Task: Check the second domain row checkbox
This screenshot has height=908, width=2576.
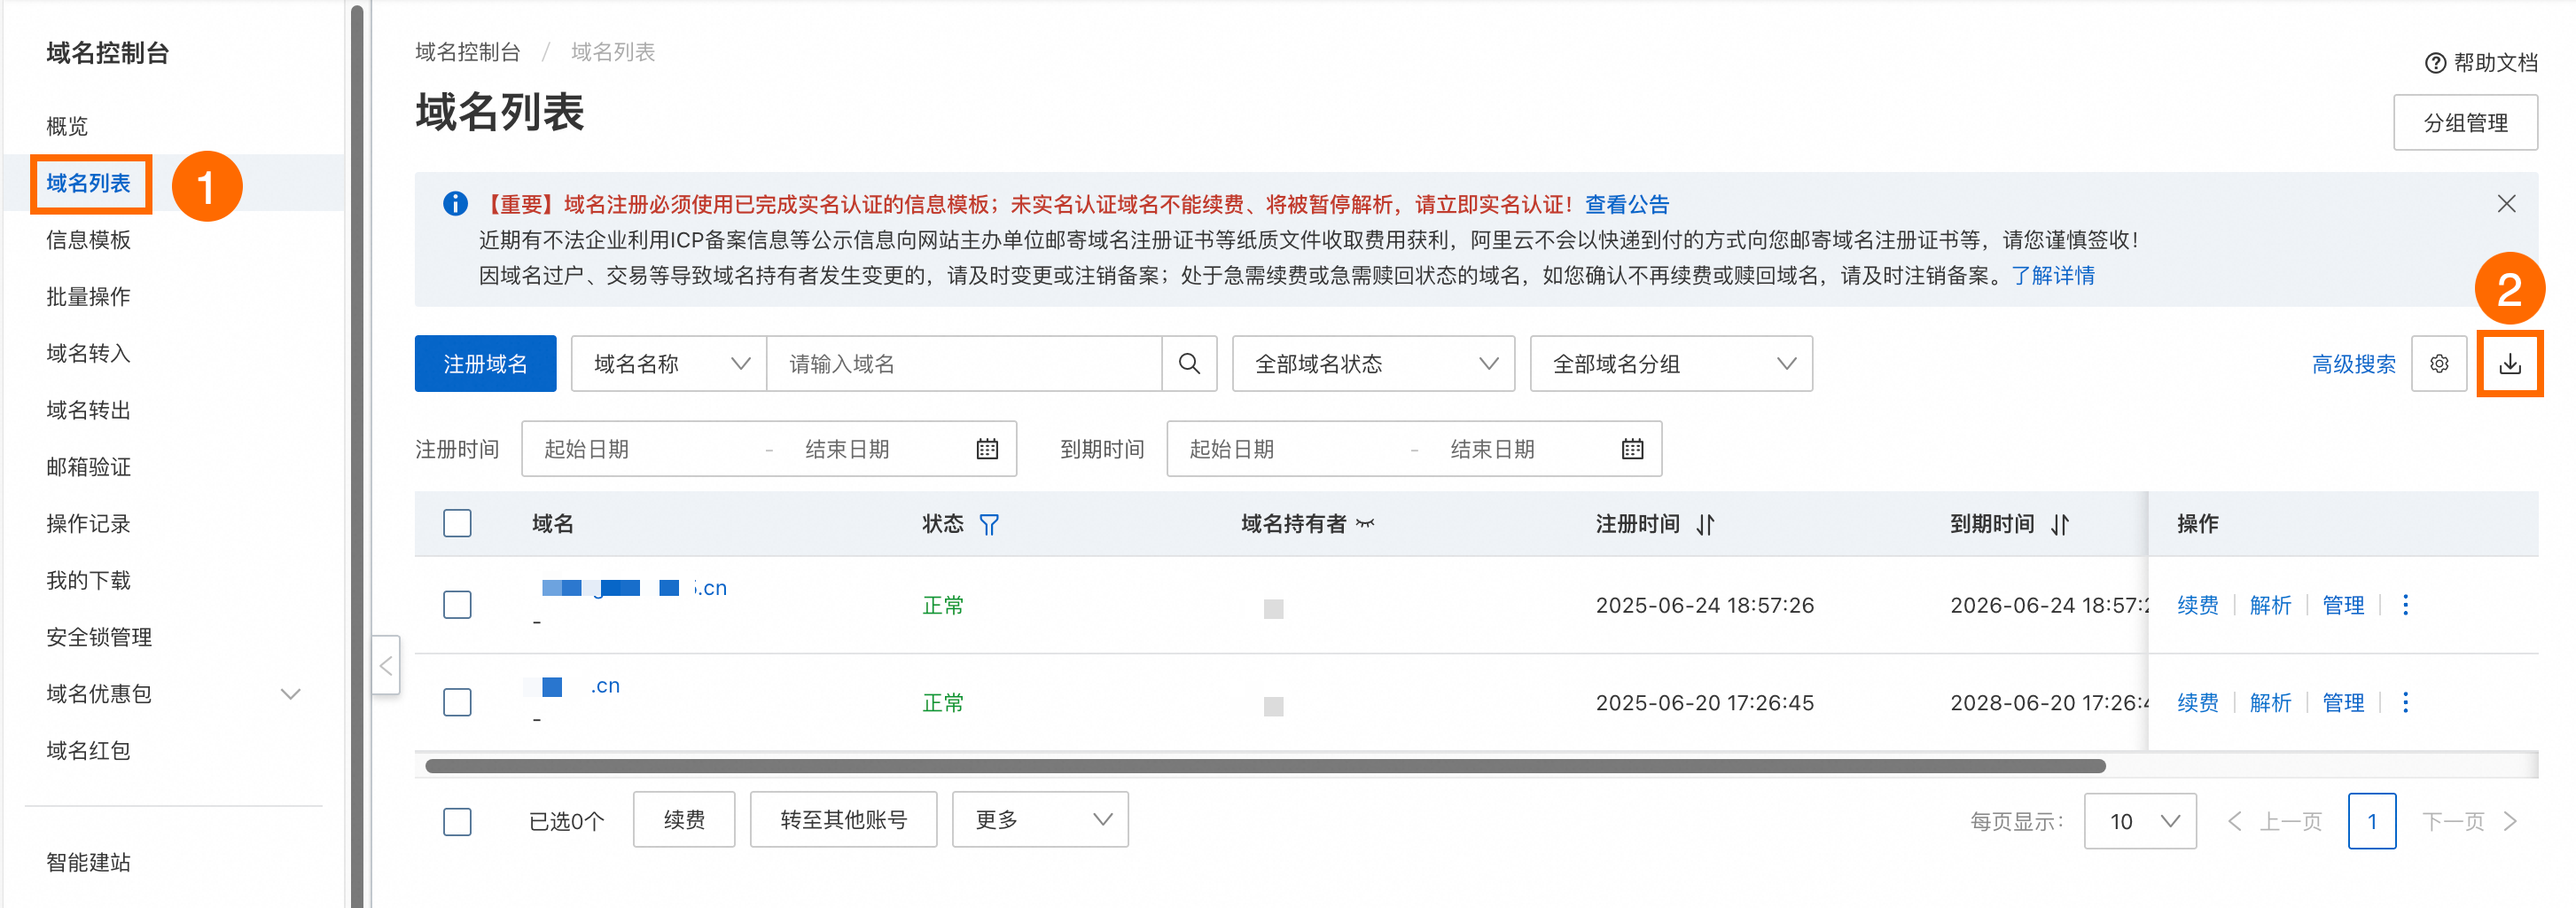Action: coord(457,702)
